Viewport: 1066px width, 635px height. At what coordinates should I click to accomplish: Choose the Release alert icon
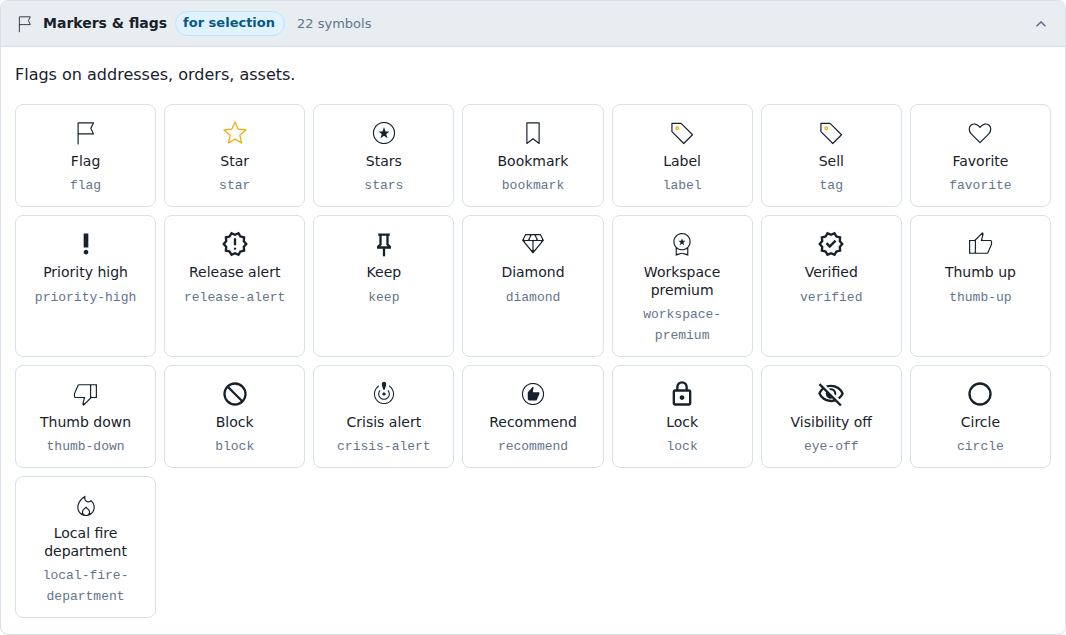click(235, 244)
